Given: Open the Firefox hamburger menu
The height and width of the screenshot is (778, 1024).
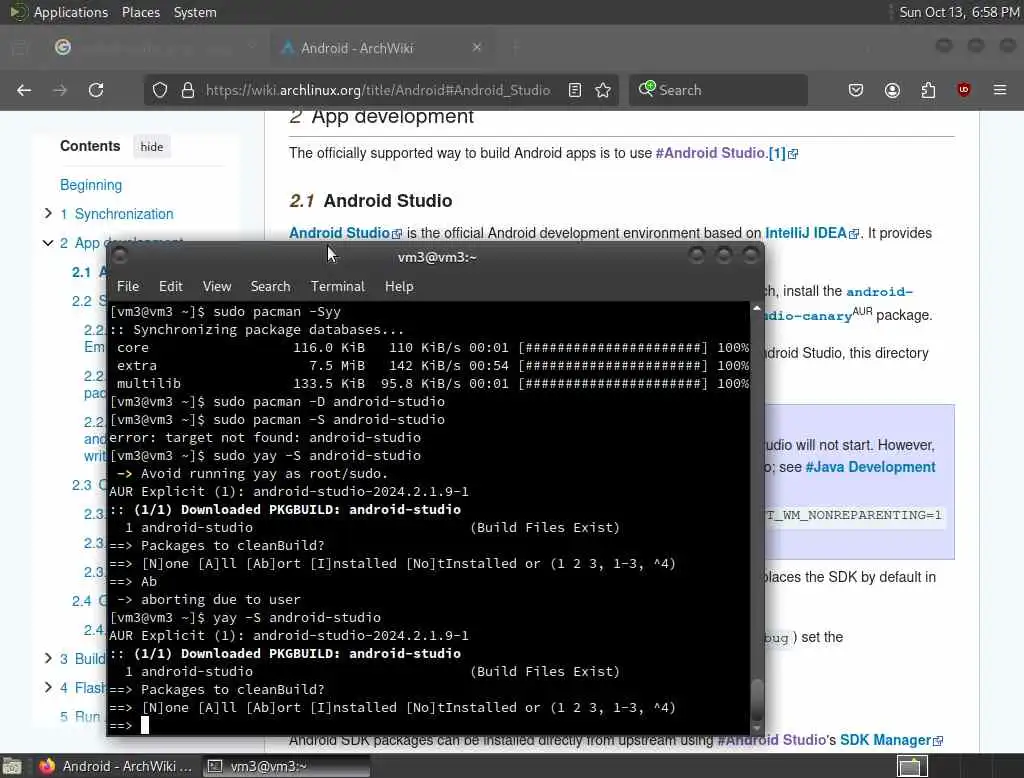Looking at the screenshot, I should coord(1000,90).
